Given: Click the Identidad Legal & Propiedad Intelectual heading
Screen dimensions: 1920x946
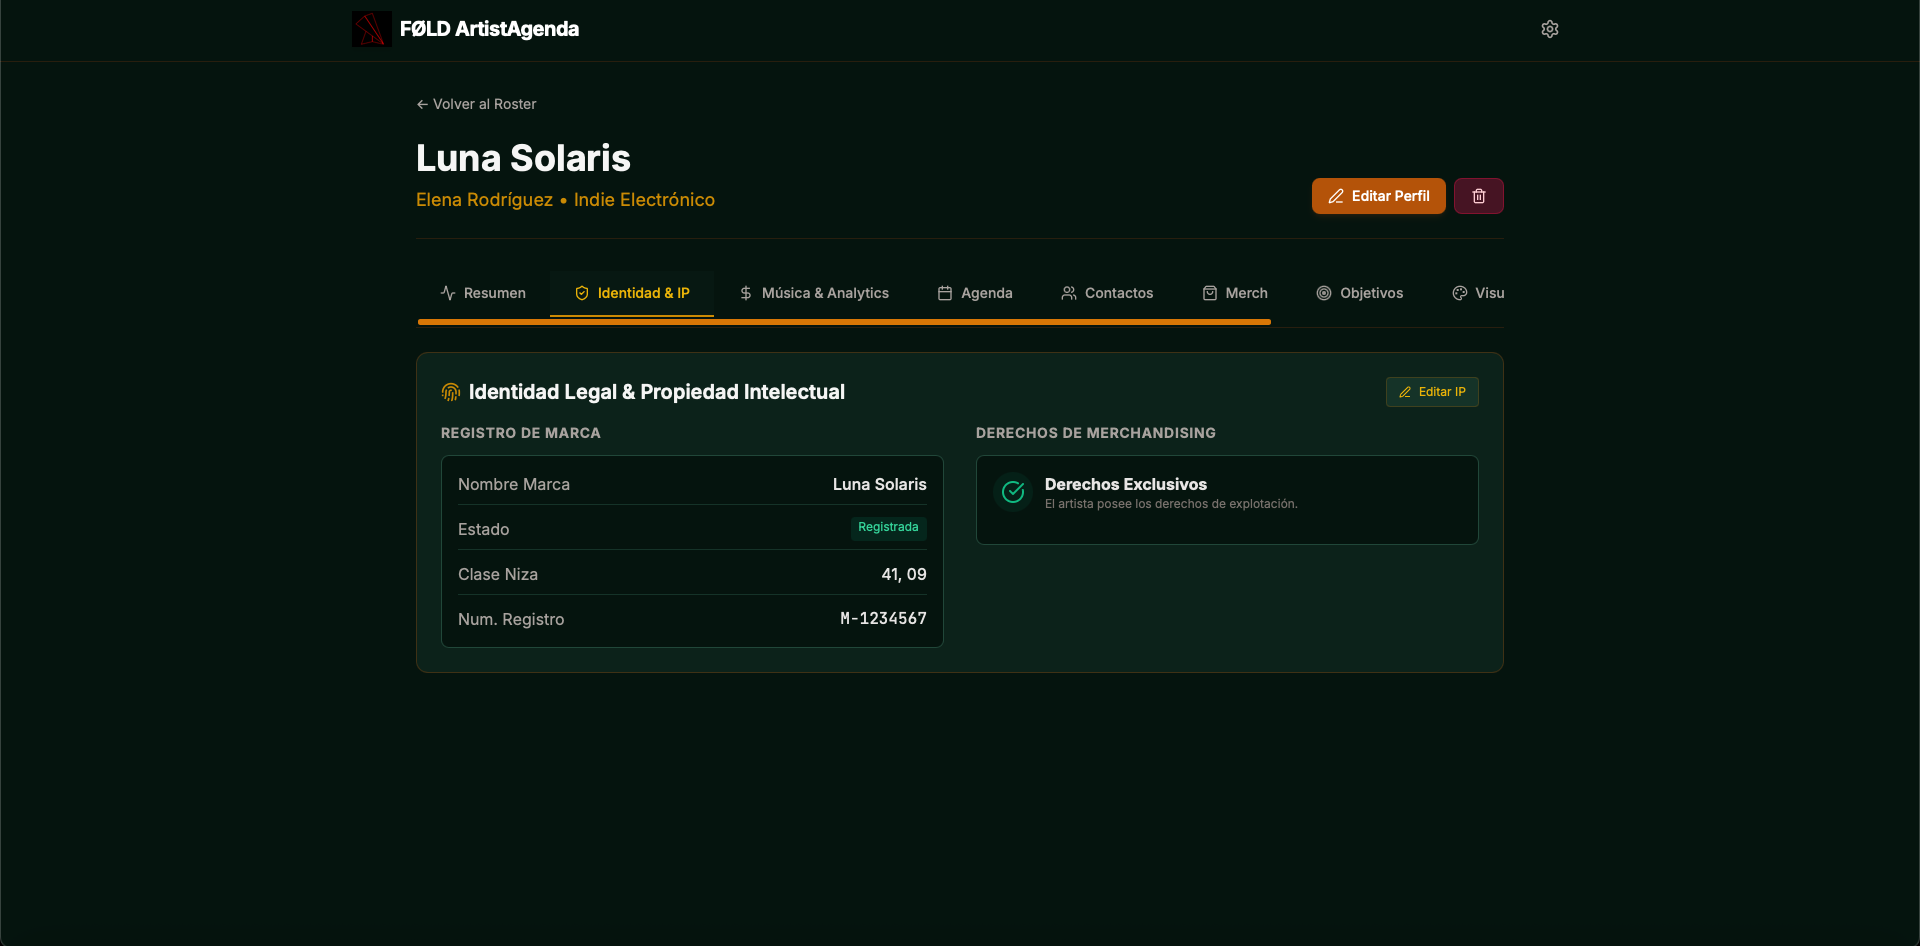Looking at the screenshot, I should coord(657,392).
